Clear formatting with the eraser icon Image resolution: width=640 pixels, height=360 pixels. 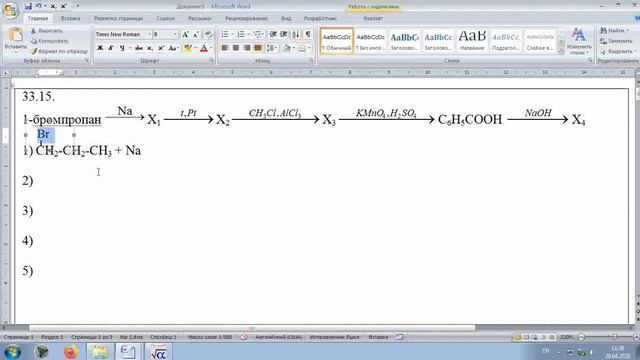208,35
